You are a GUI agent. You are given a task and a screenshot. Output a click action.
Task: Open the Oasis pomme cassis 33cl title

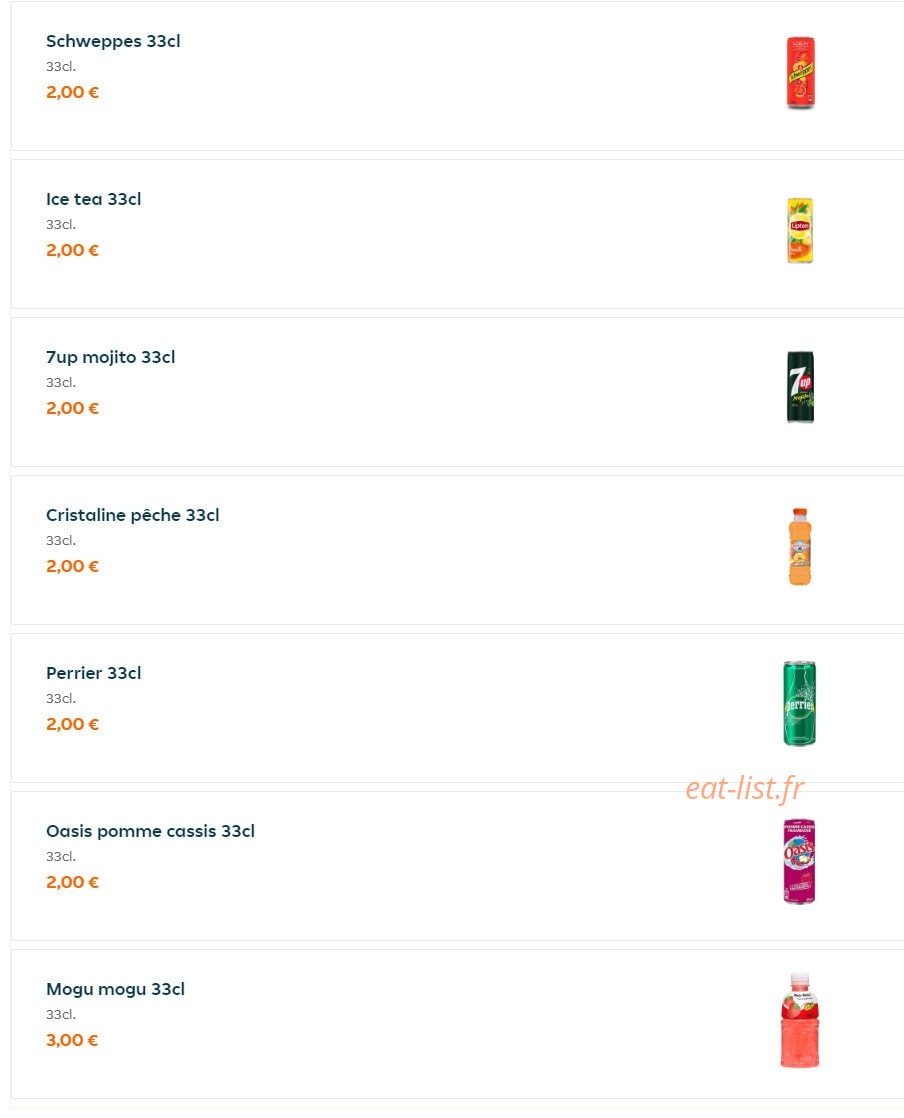click(x=150, y=831)
